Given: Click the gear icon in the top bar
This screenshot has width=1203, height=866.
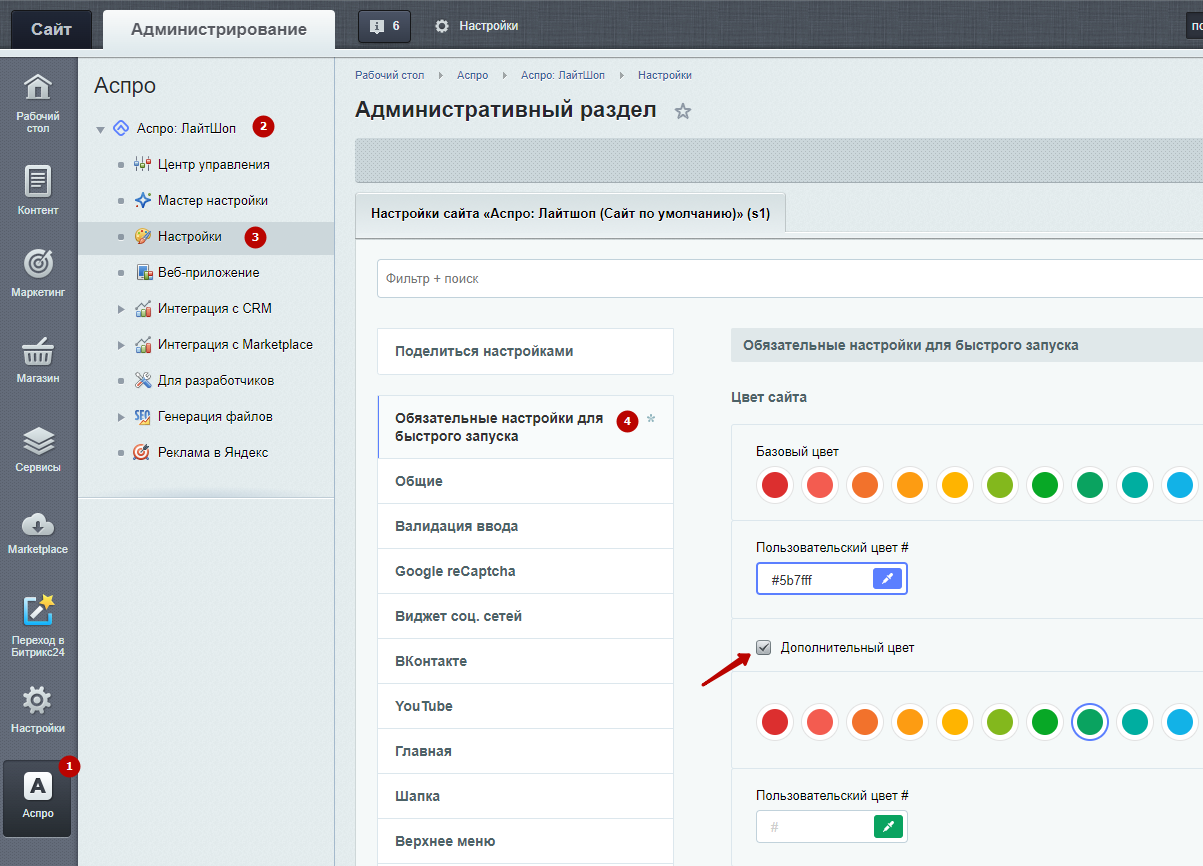Looking at the screenshot, I should pyautogui.click(x=442, y=26).
